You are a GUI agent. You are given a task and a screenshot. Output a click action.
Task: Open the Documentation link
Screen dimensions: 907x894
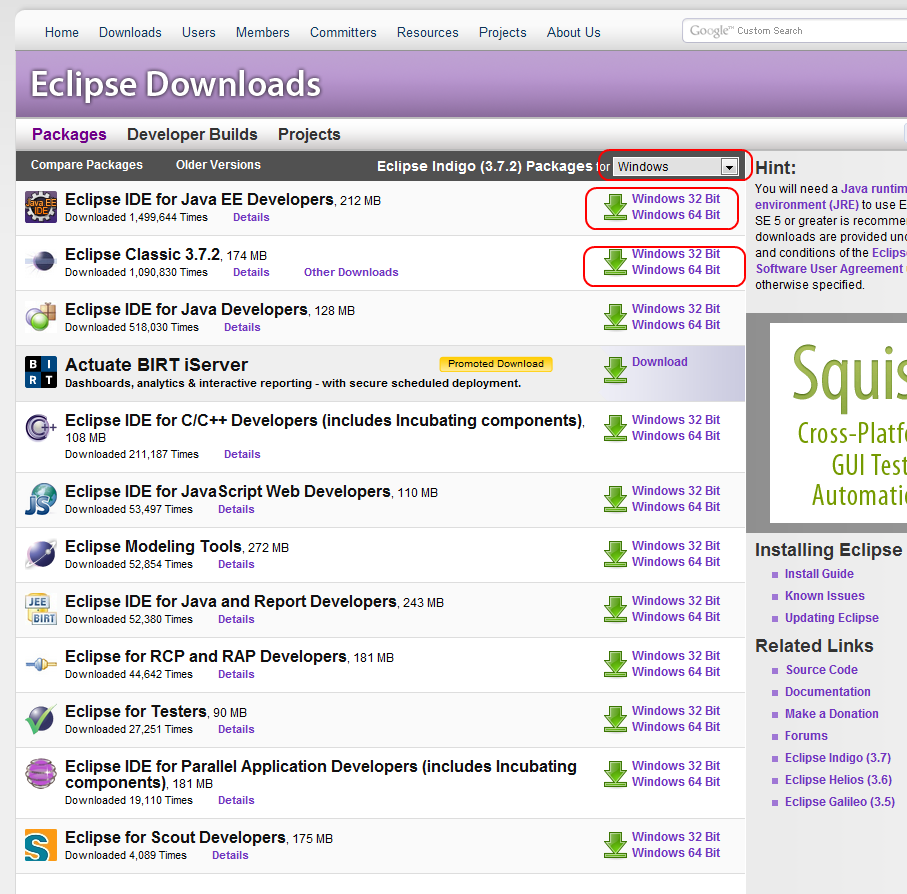tap(827, 692)
